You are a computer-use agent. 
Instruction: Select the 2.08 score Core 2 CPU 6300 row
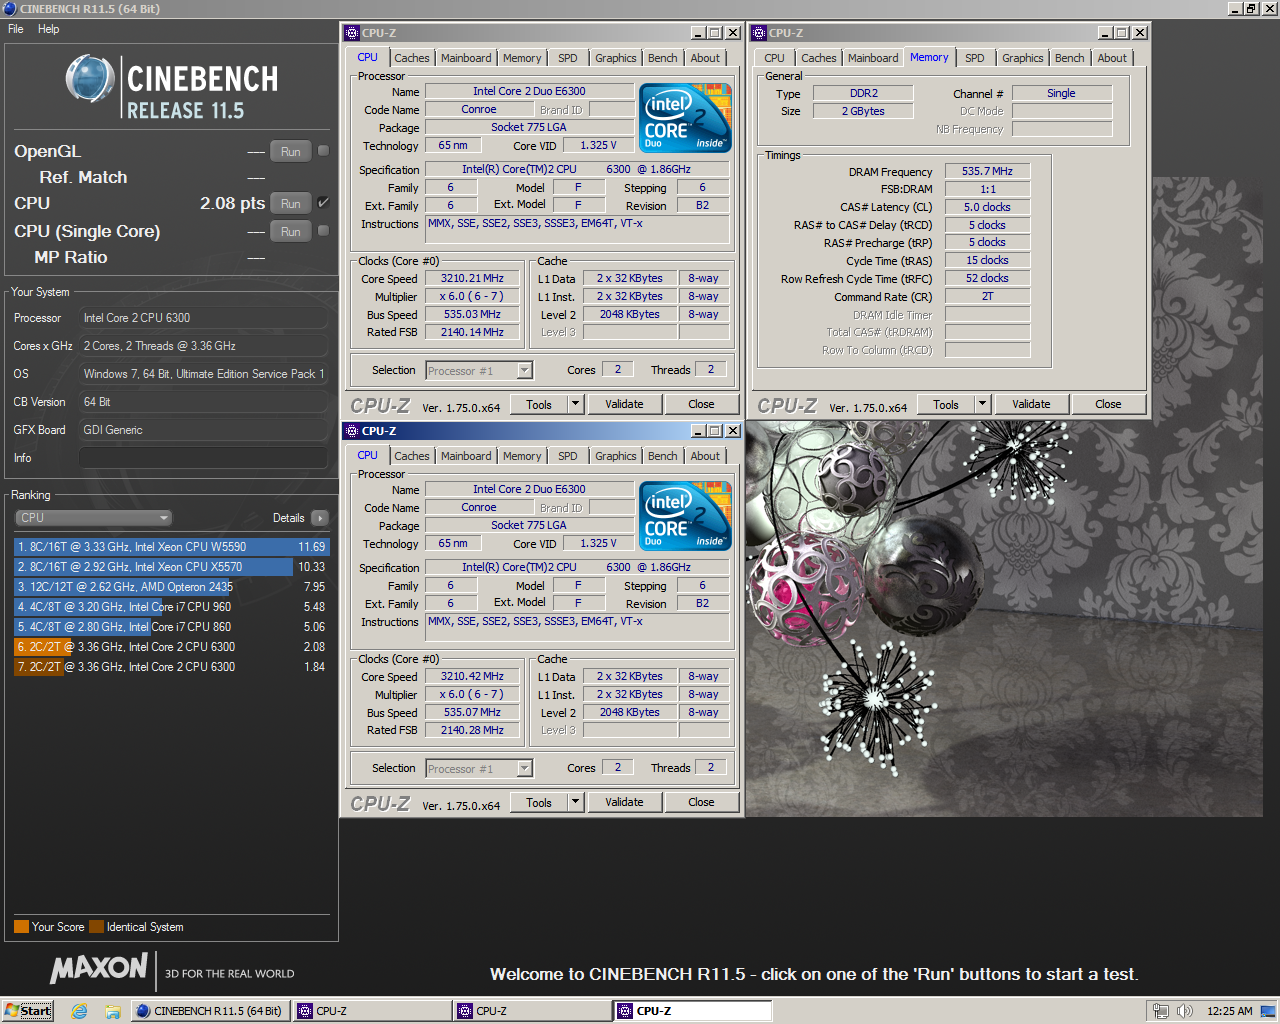coord(171,647)
